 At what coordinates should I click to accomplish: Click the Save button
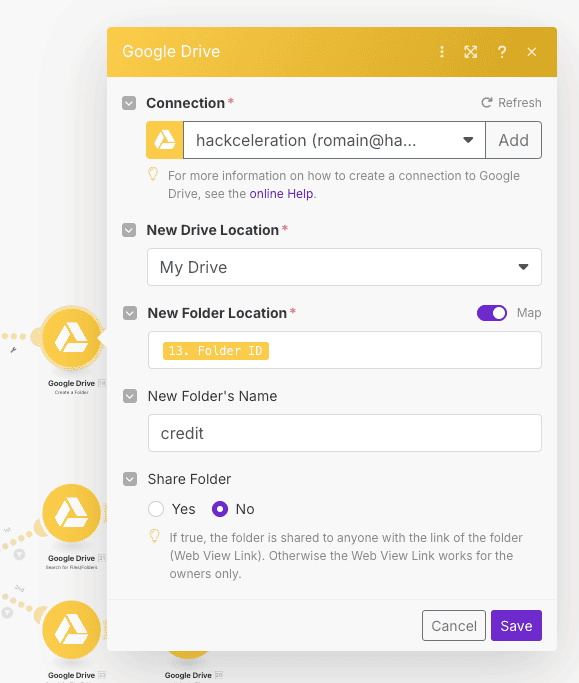516,626
